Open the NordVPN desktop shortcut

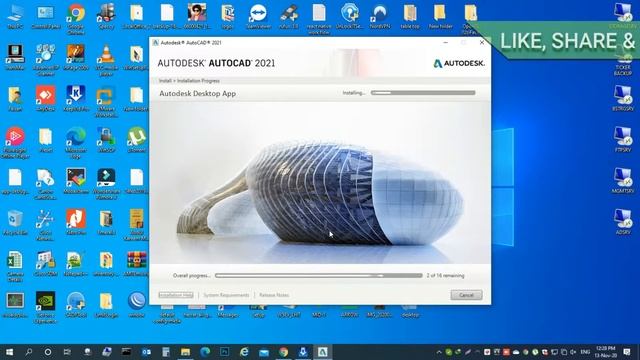pos(380,16)
